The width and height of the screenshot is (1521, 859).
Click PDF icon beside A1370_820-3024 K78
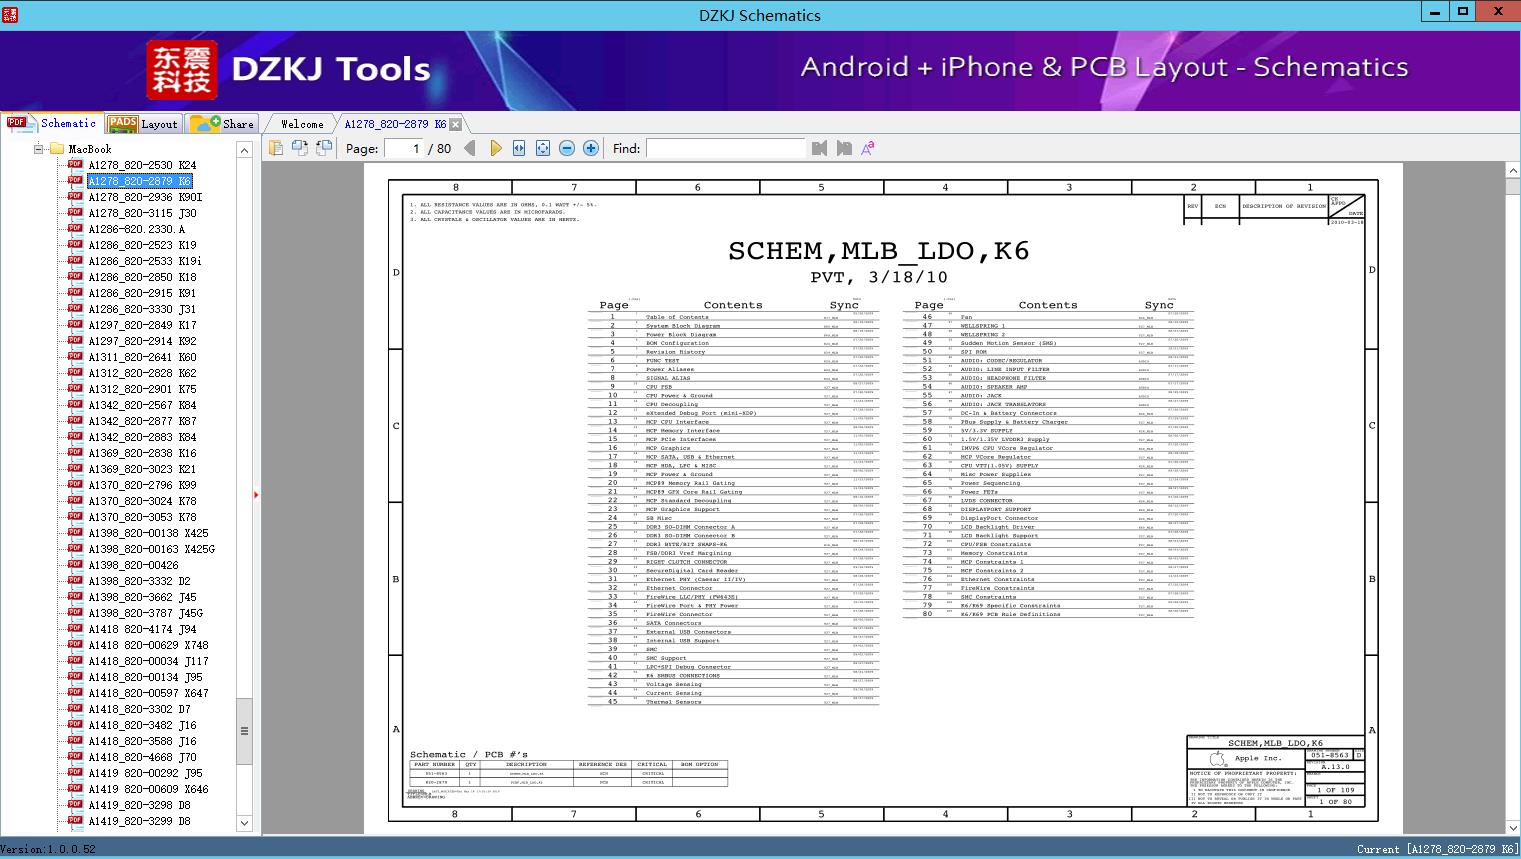(75, 501)
